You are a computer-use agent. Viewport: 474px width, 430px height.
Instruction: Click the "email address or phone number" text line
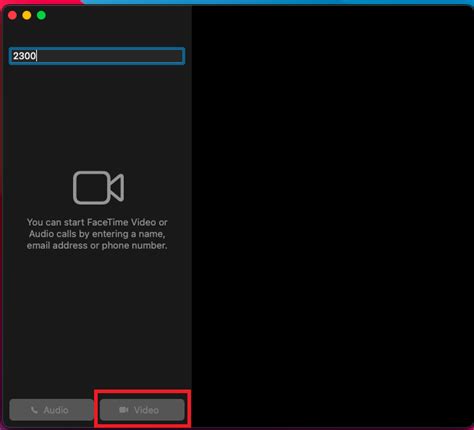[x=97, y=246]
